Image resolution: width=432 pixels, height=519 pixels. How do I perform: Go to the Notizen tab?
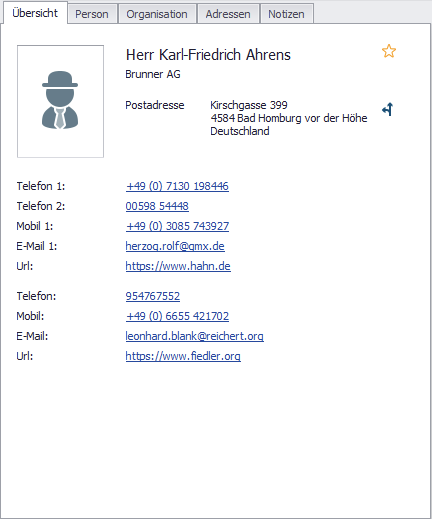(x=286, y=14)
